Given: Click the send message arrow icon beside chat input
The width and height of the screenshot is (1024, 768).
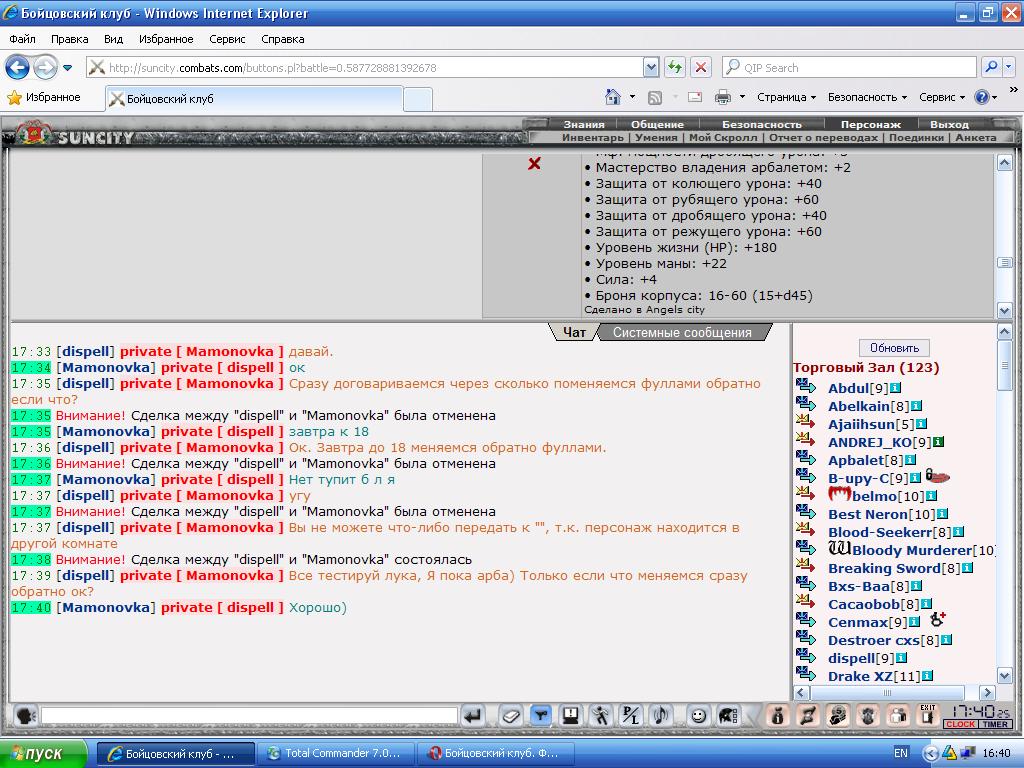Looking at the screenshot, I should (x=473, y=716).
